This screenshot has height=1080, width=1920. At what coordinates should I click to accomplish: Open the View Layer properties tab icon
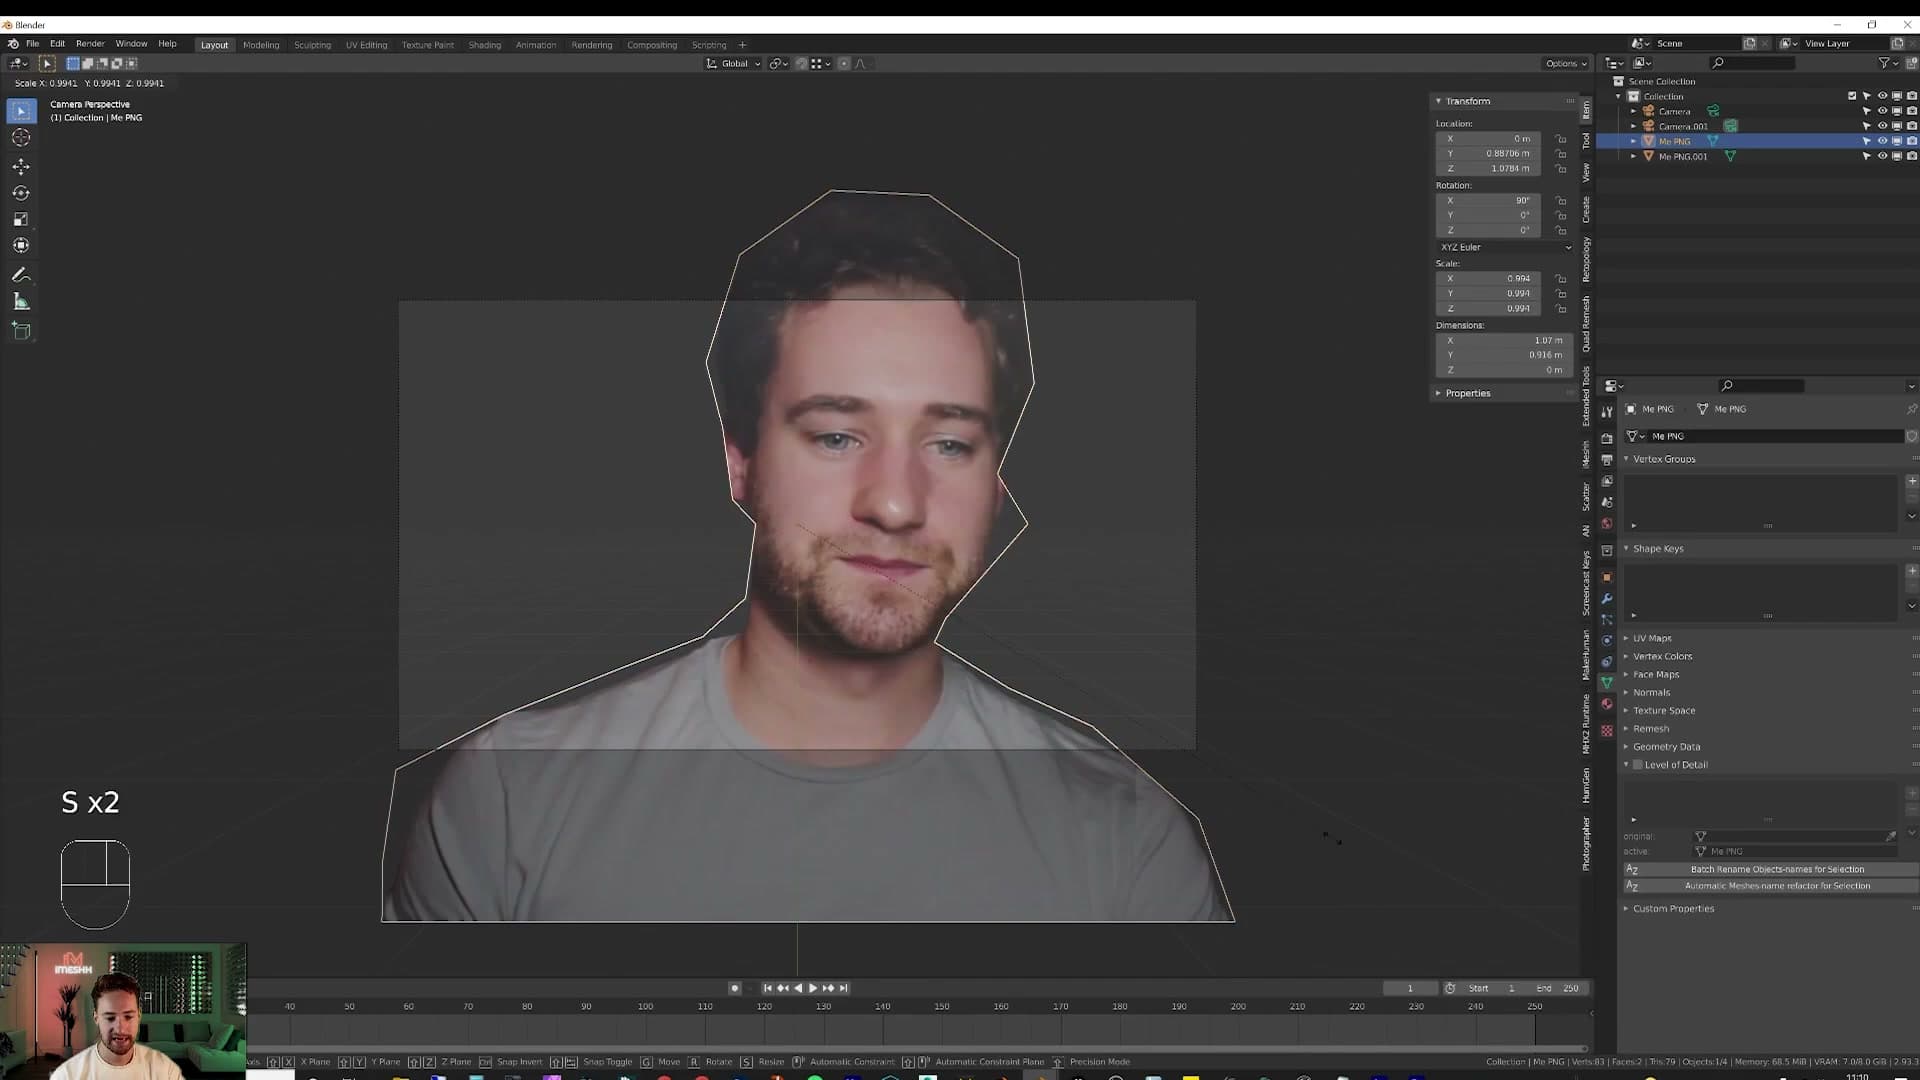1607,481
